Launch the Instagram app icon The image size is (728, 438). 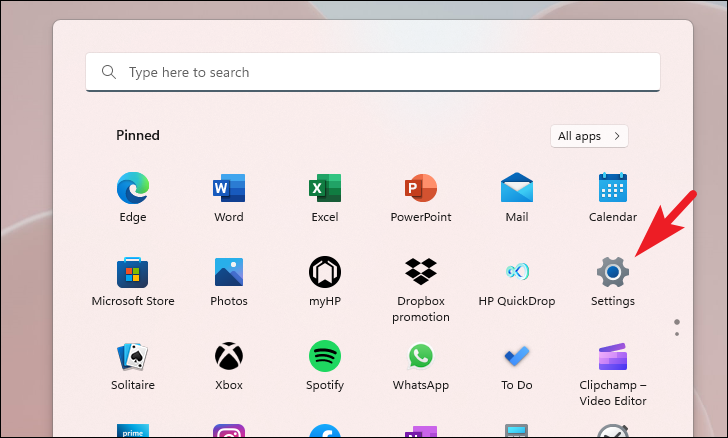[229, 430]
